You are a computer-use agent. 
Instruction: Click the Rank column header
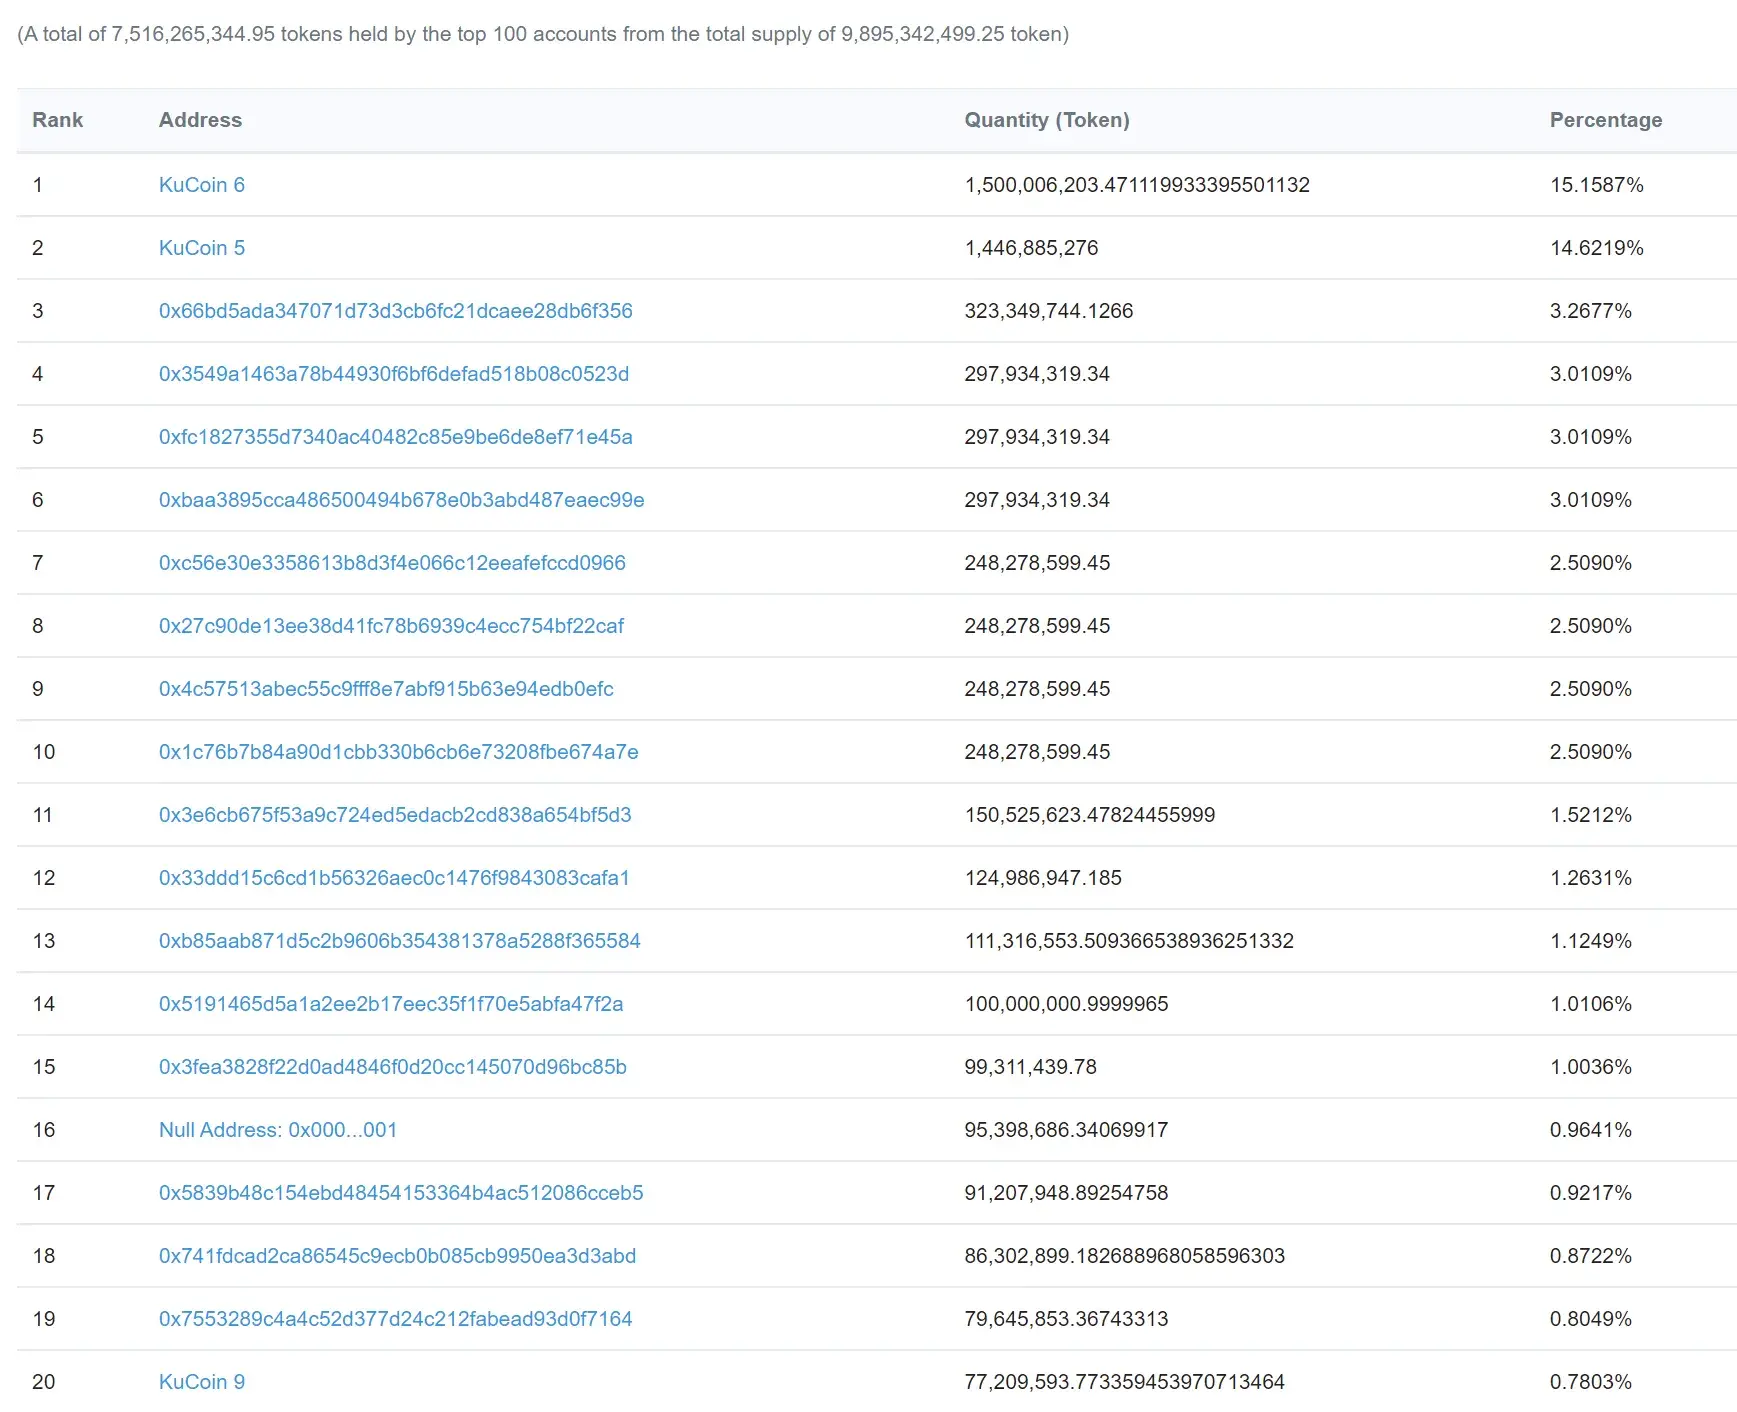(57, 120)
